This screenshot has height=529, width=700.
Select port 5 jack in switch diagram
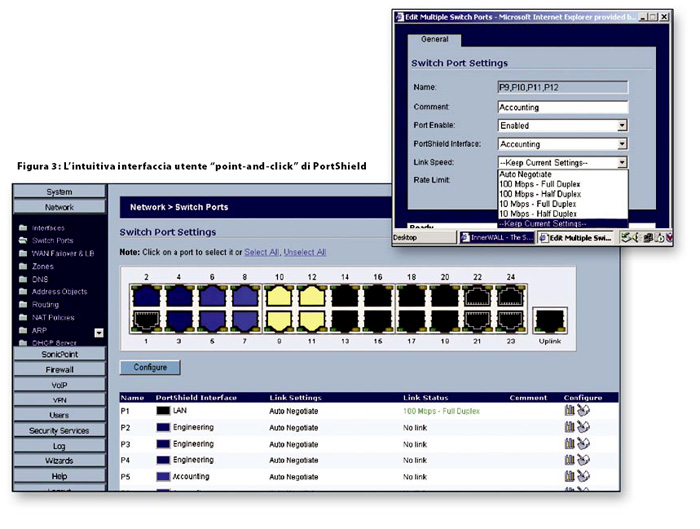pyautogui.click(x=212, y=321)
